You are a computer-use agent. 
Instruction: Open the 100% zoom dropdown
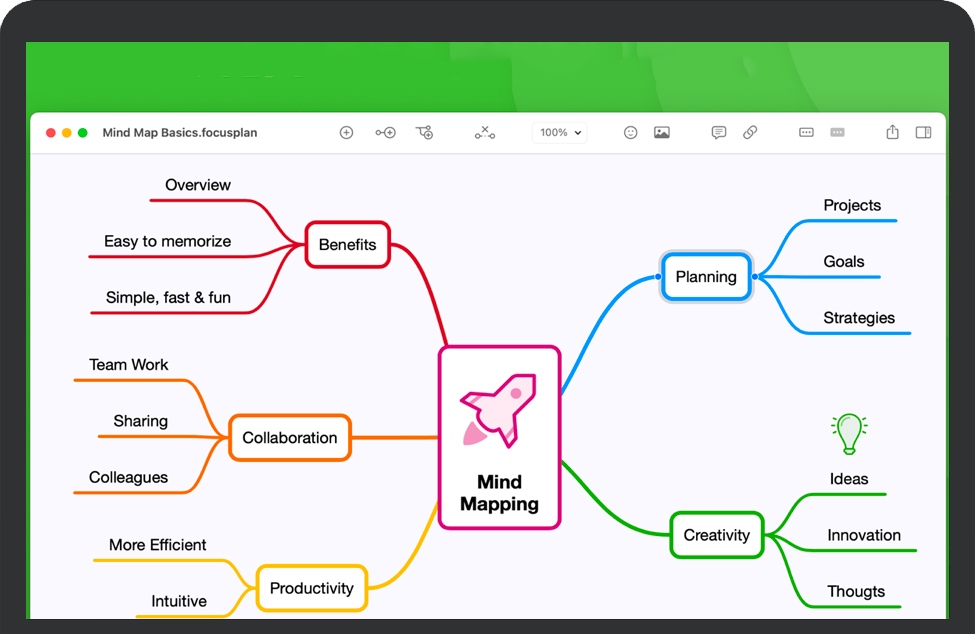560,132
